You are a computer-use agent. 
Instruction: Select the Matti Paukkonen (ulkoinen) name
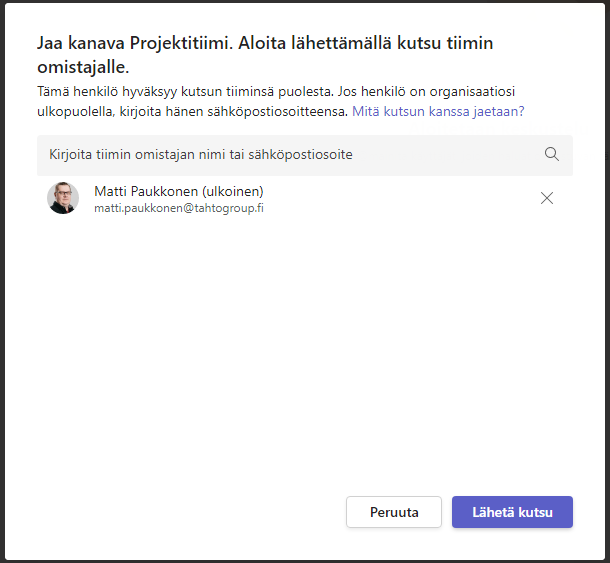(x=179, y=191)
